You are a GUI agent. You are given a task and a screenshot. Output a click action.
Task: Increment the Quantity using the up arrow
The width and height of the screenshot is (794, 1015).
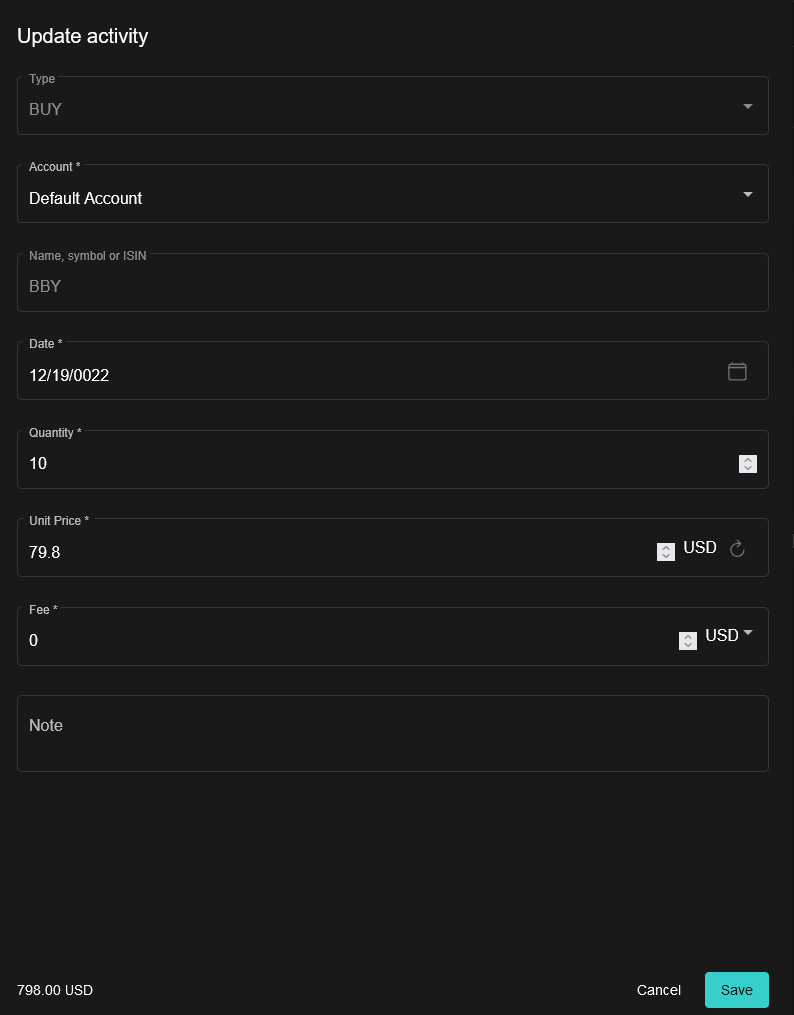(748, 459)
